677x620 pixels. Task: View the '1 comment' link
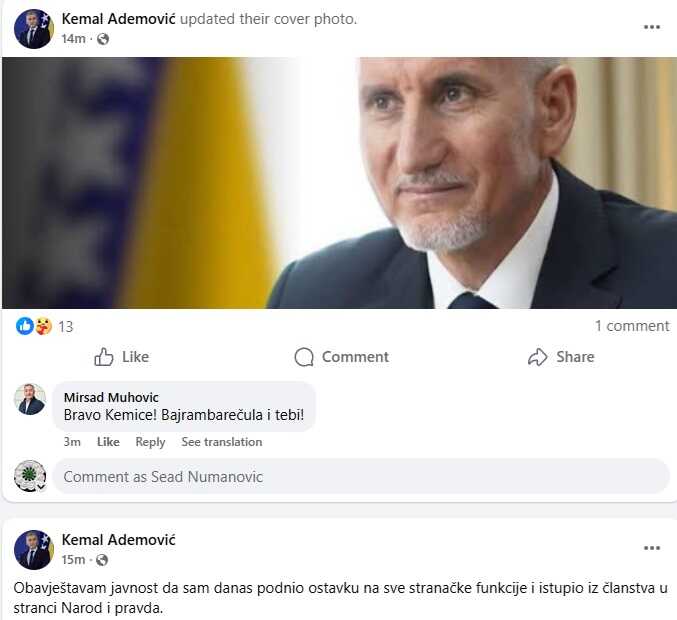coord(632,326)
